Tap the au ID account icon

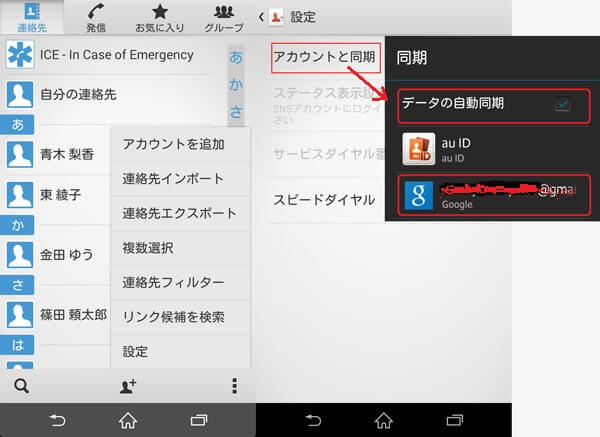point(419,149)
